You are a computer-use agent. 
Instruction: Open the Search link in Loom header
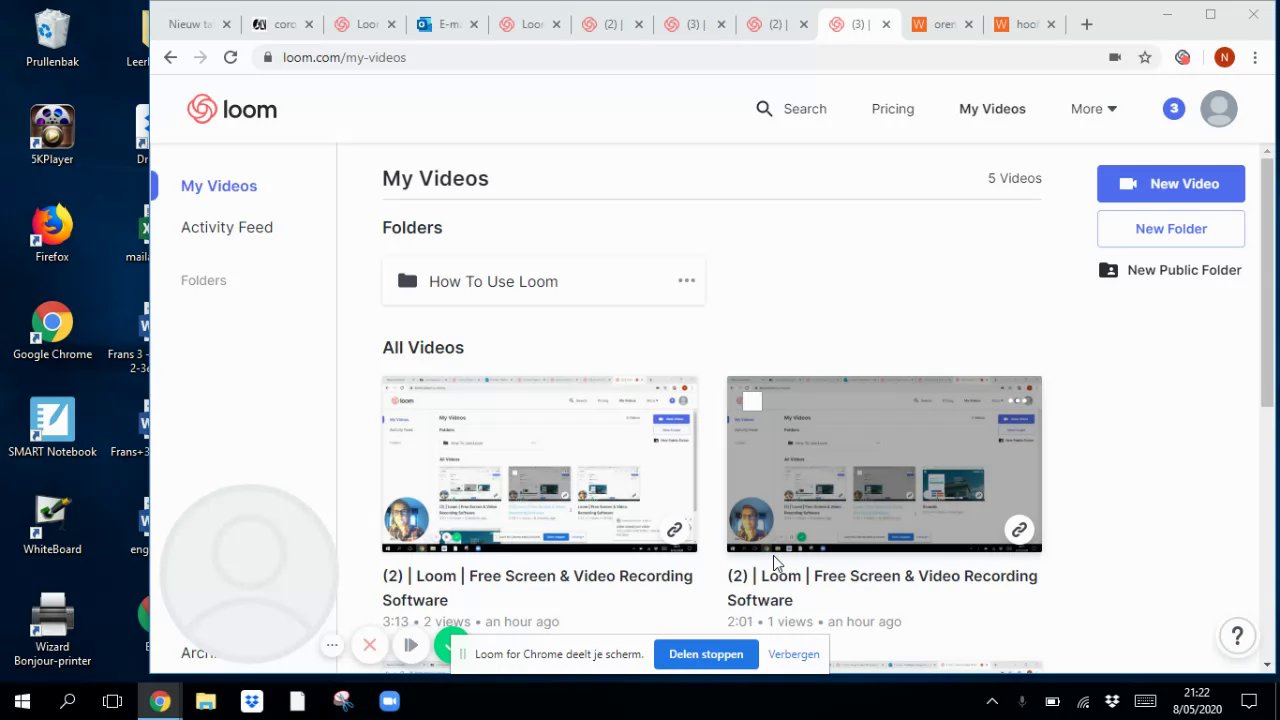click(x=805, y=109)
